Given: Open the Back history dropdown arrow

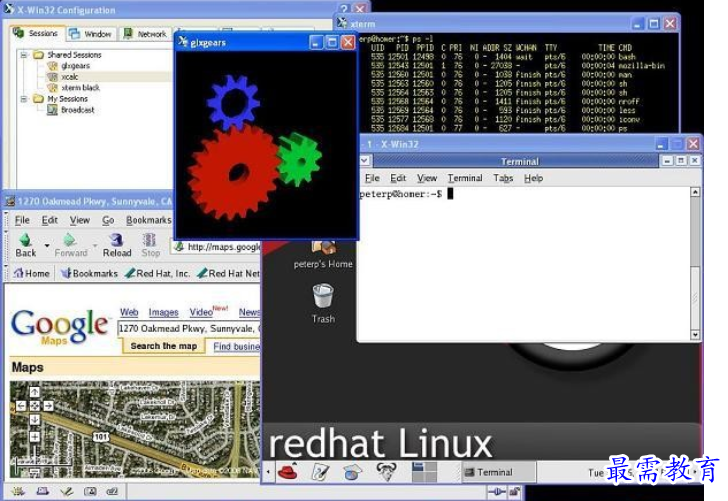Looking at the screenshot, I should coord(47,245).
